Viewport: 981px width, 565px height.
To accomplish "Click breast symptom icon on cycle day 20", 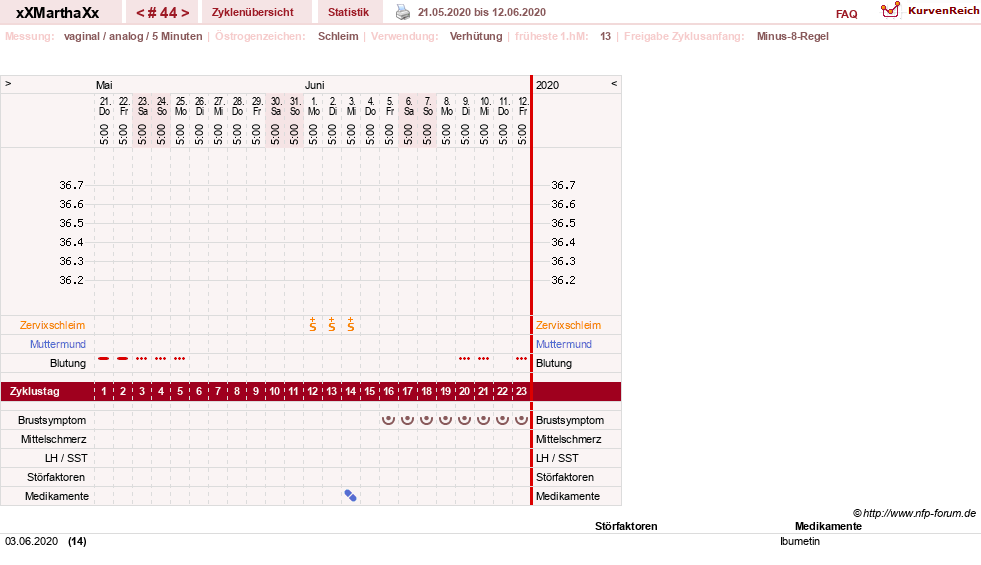I will click(464, 419).
